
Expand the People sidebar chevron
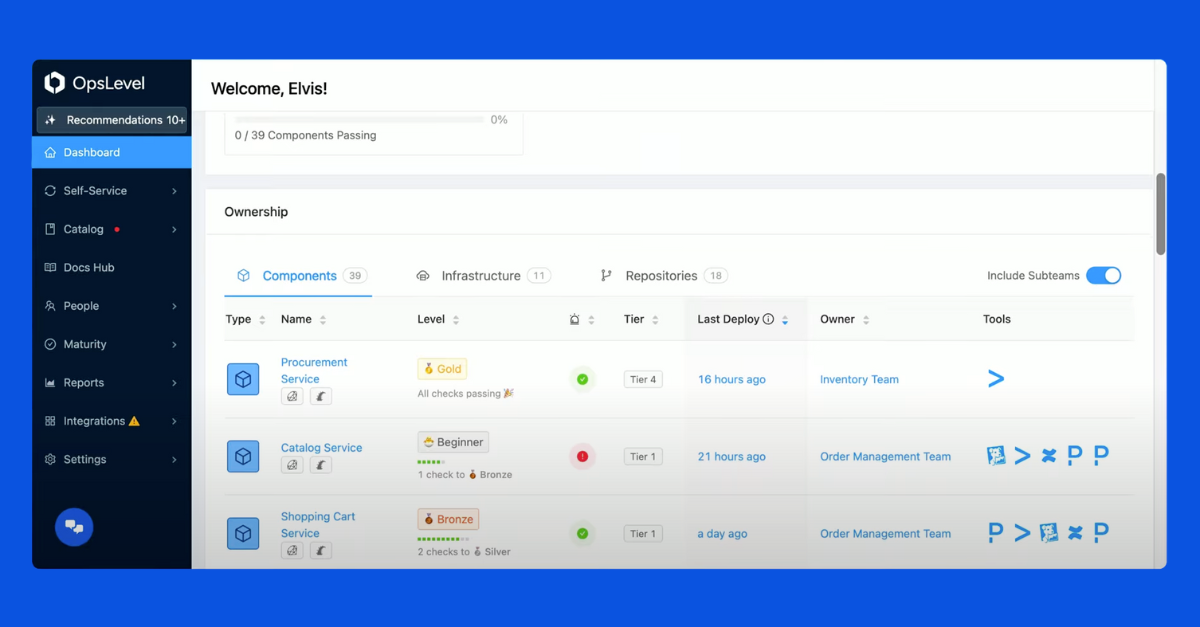pos(174,306)
